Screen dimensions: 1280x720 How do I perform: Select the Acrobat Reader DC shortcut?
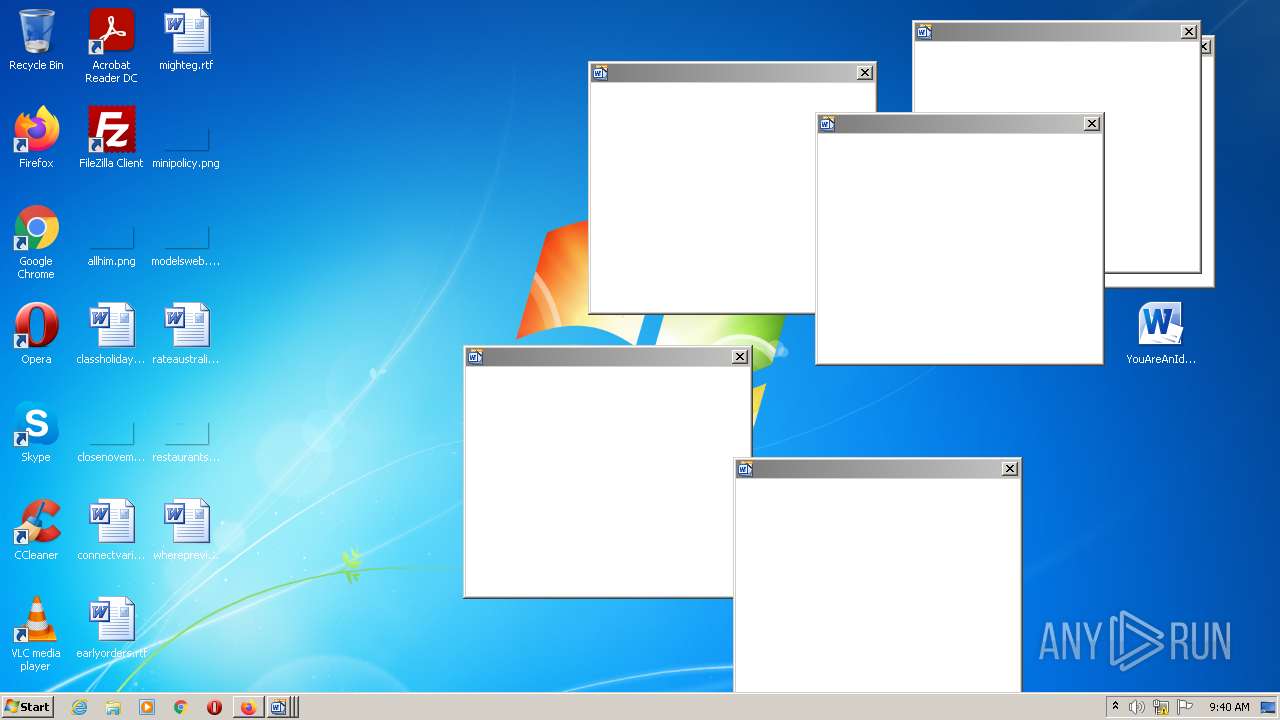click(111, 46)
